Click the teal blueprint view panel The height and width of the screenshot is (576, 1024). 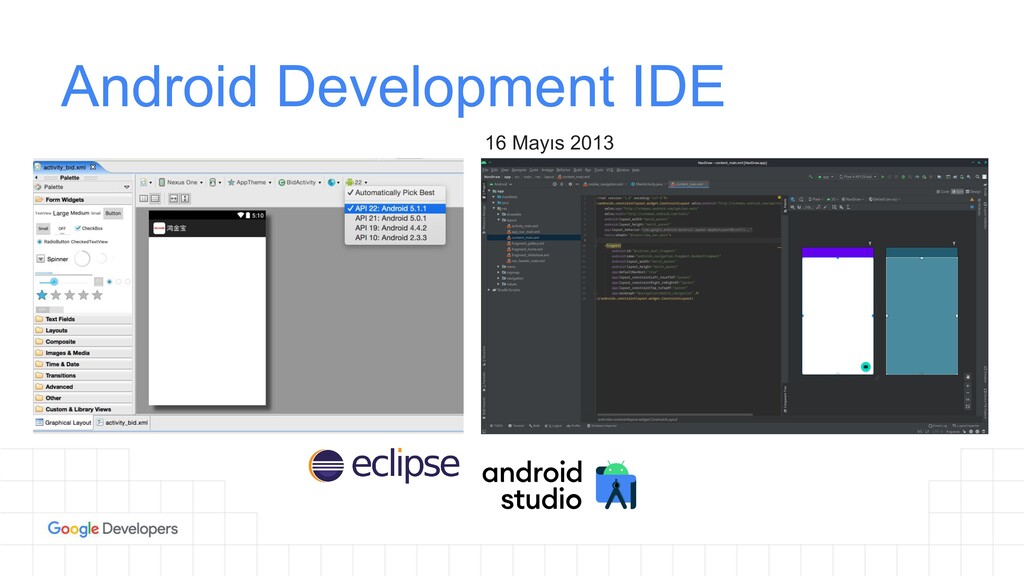tap(921, 311)
